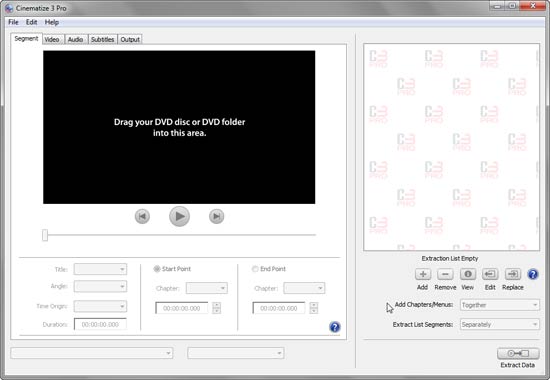Screen dimensions: 550x380
Task: Open Extract List Segments dropdown set to Separately
Action: [x=499, y=325]
